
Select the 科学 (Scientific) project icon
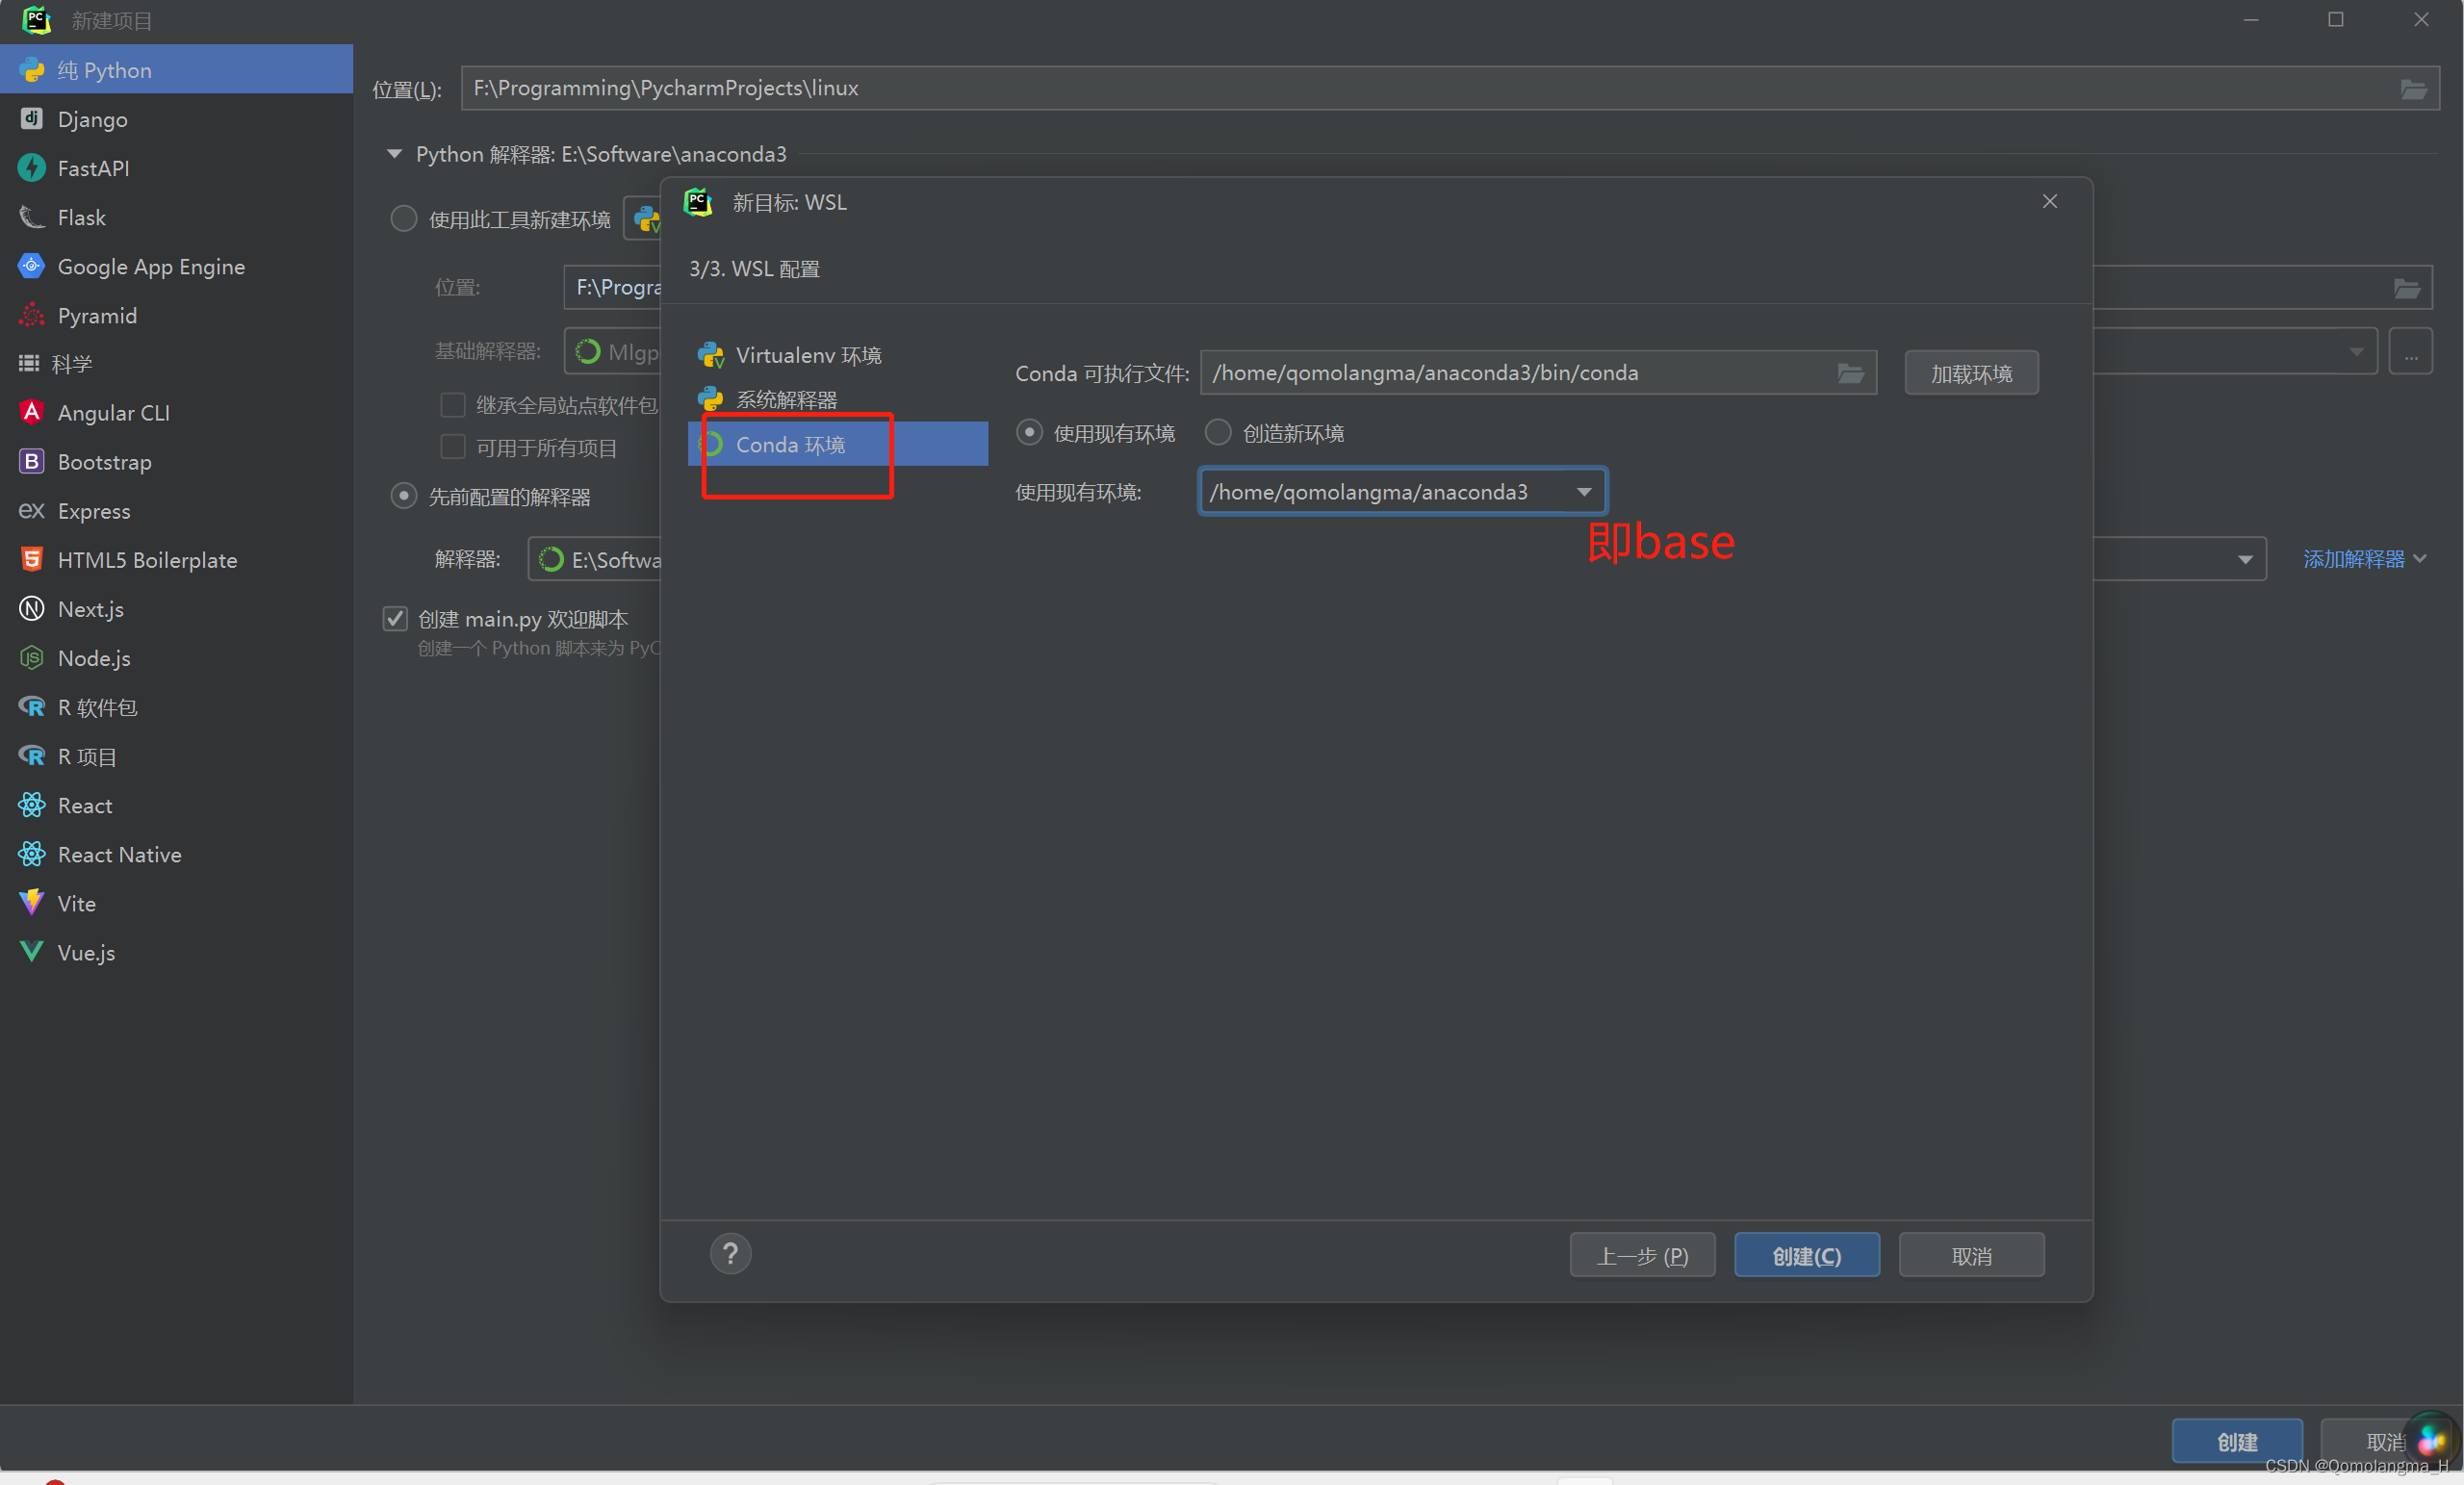(29, 364)
